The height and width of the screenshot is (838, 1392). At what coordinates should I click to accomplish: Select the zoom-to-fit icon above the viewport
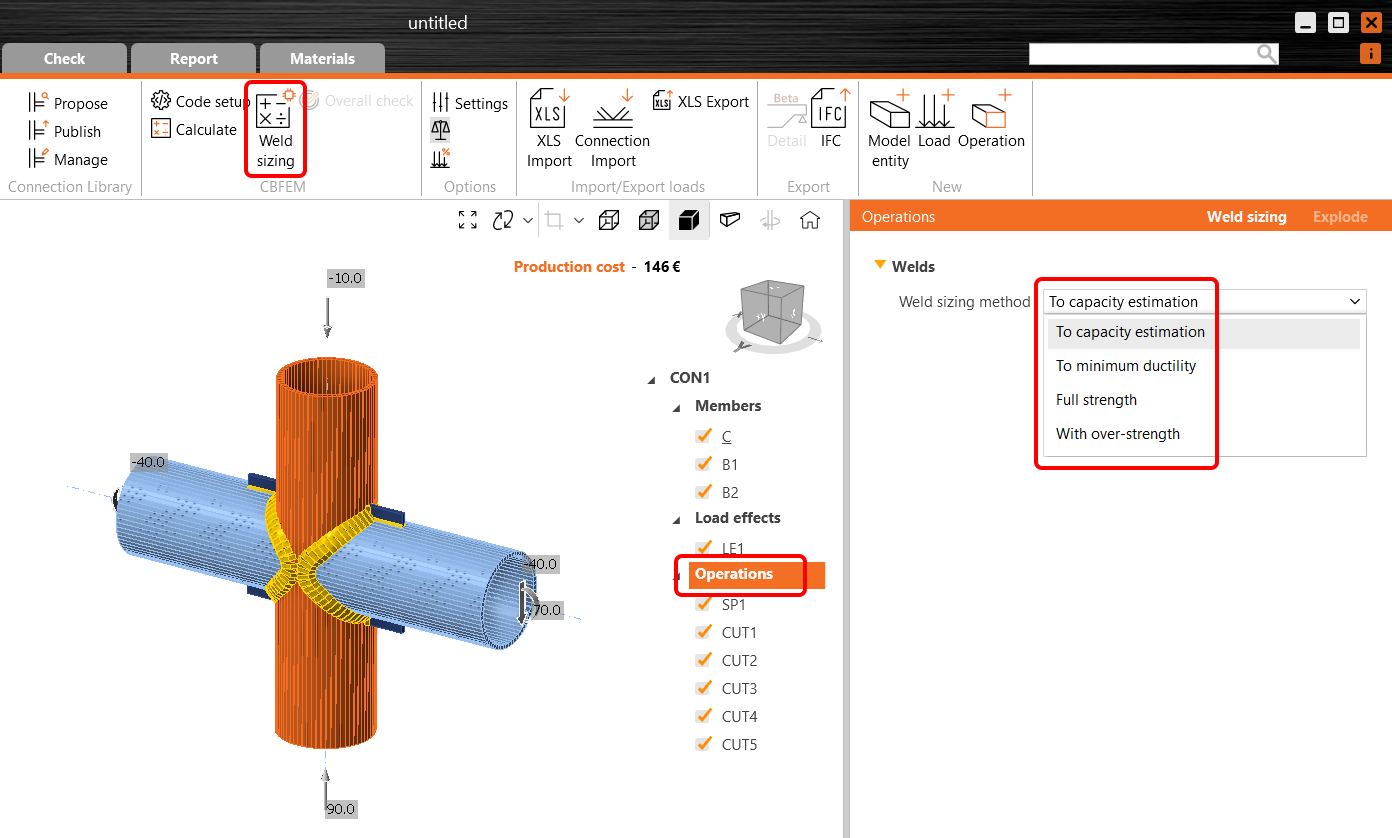tap(467, 219)
